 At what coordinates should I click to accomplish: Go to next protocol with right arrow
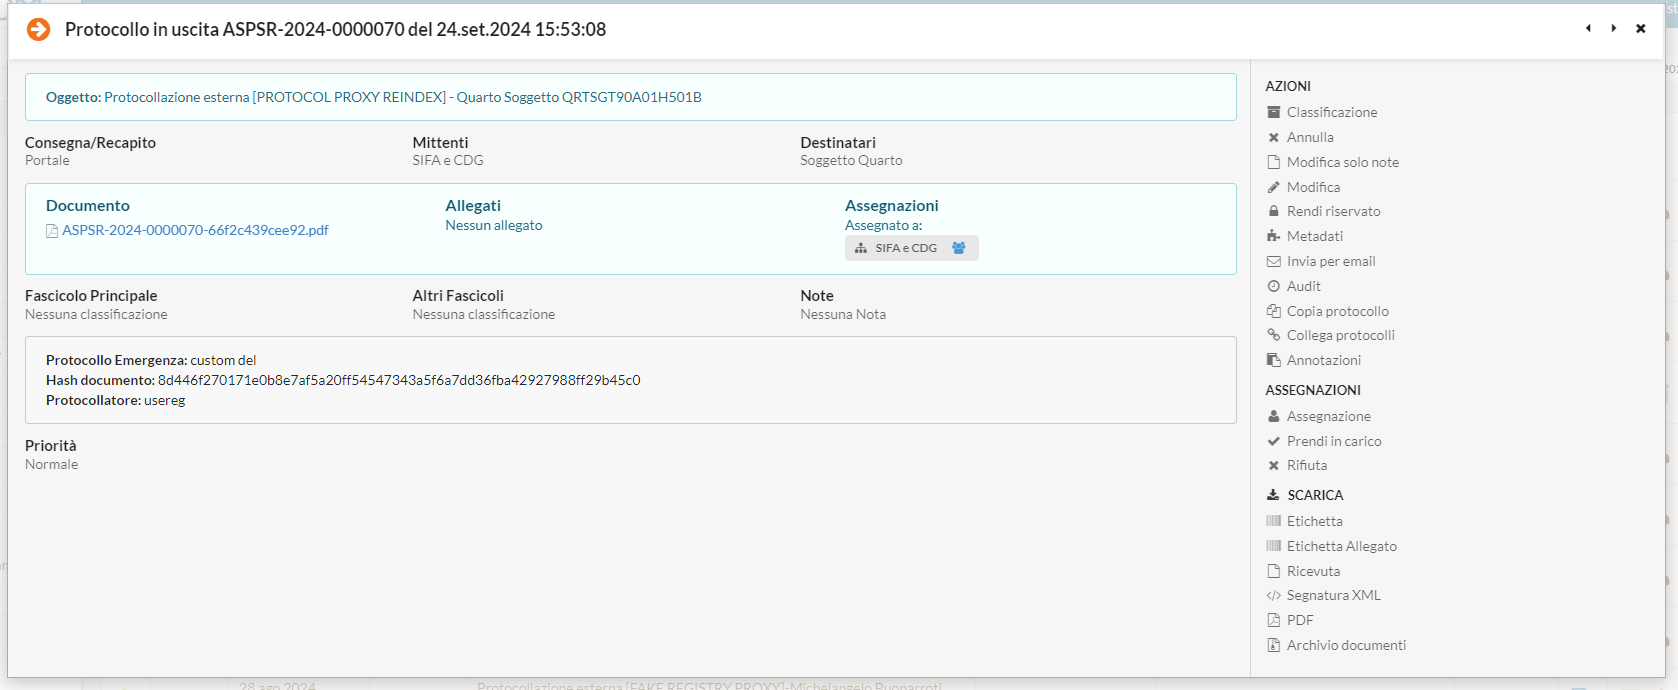[x=1613, y=28]
